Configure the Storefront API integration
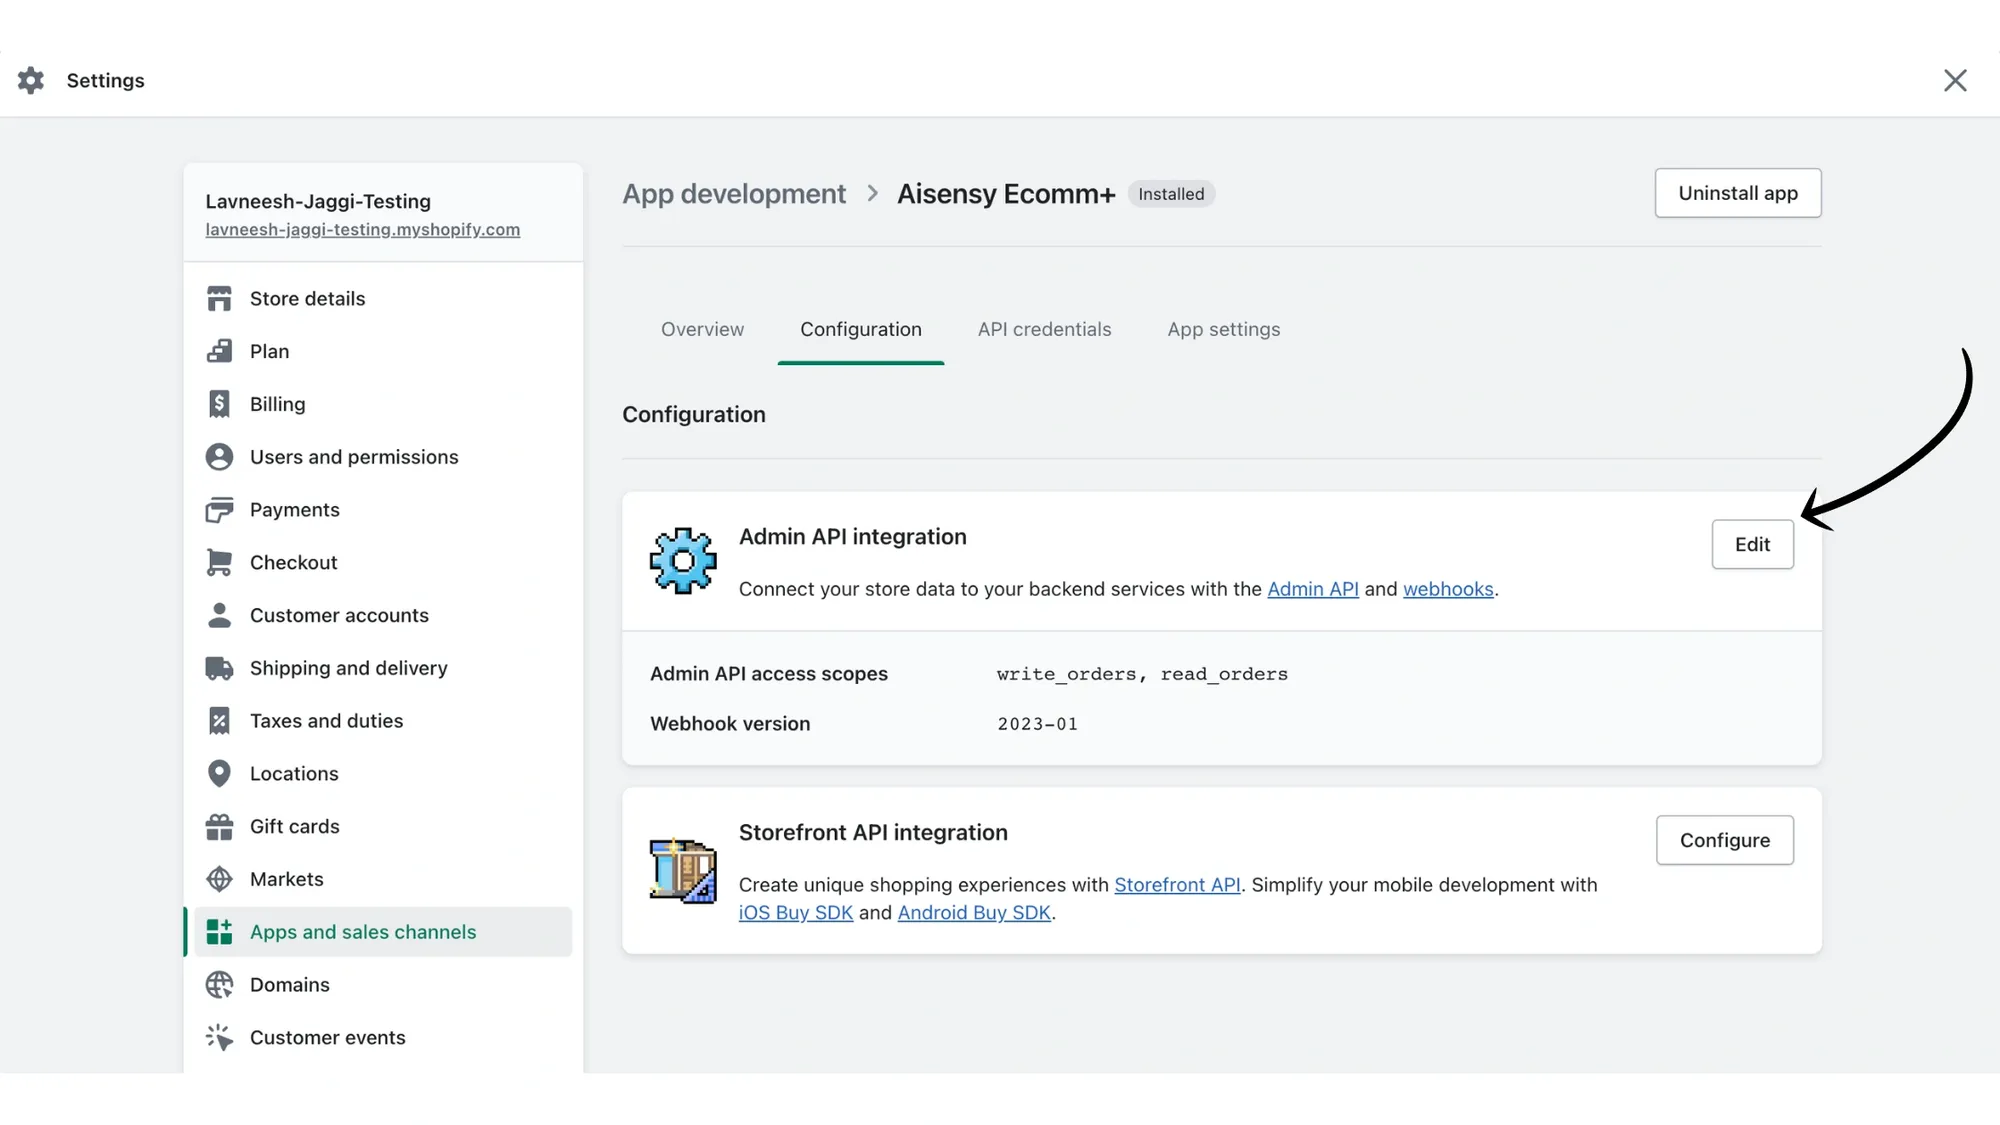The height and width of the screenshot is (1125, 2000). [x=1724, y=840]
